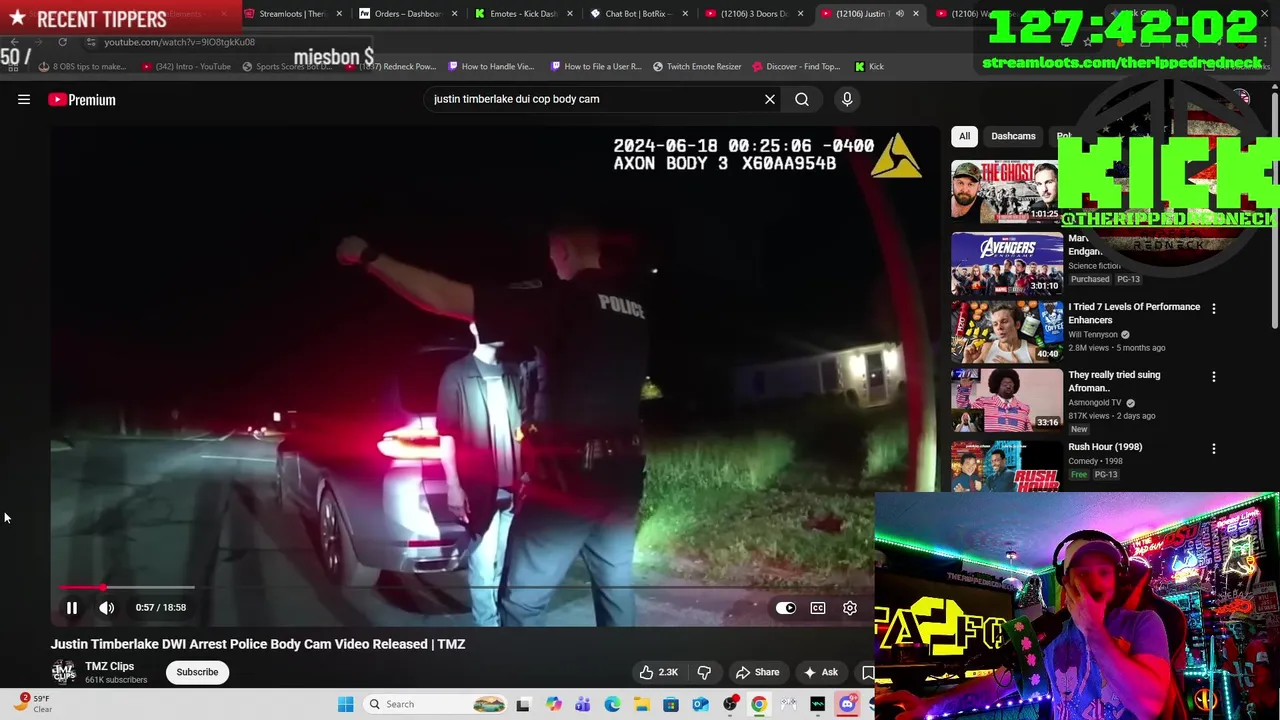Open the player settings gear

(850, 607)
